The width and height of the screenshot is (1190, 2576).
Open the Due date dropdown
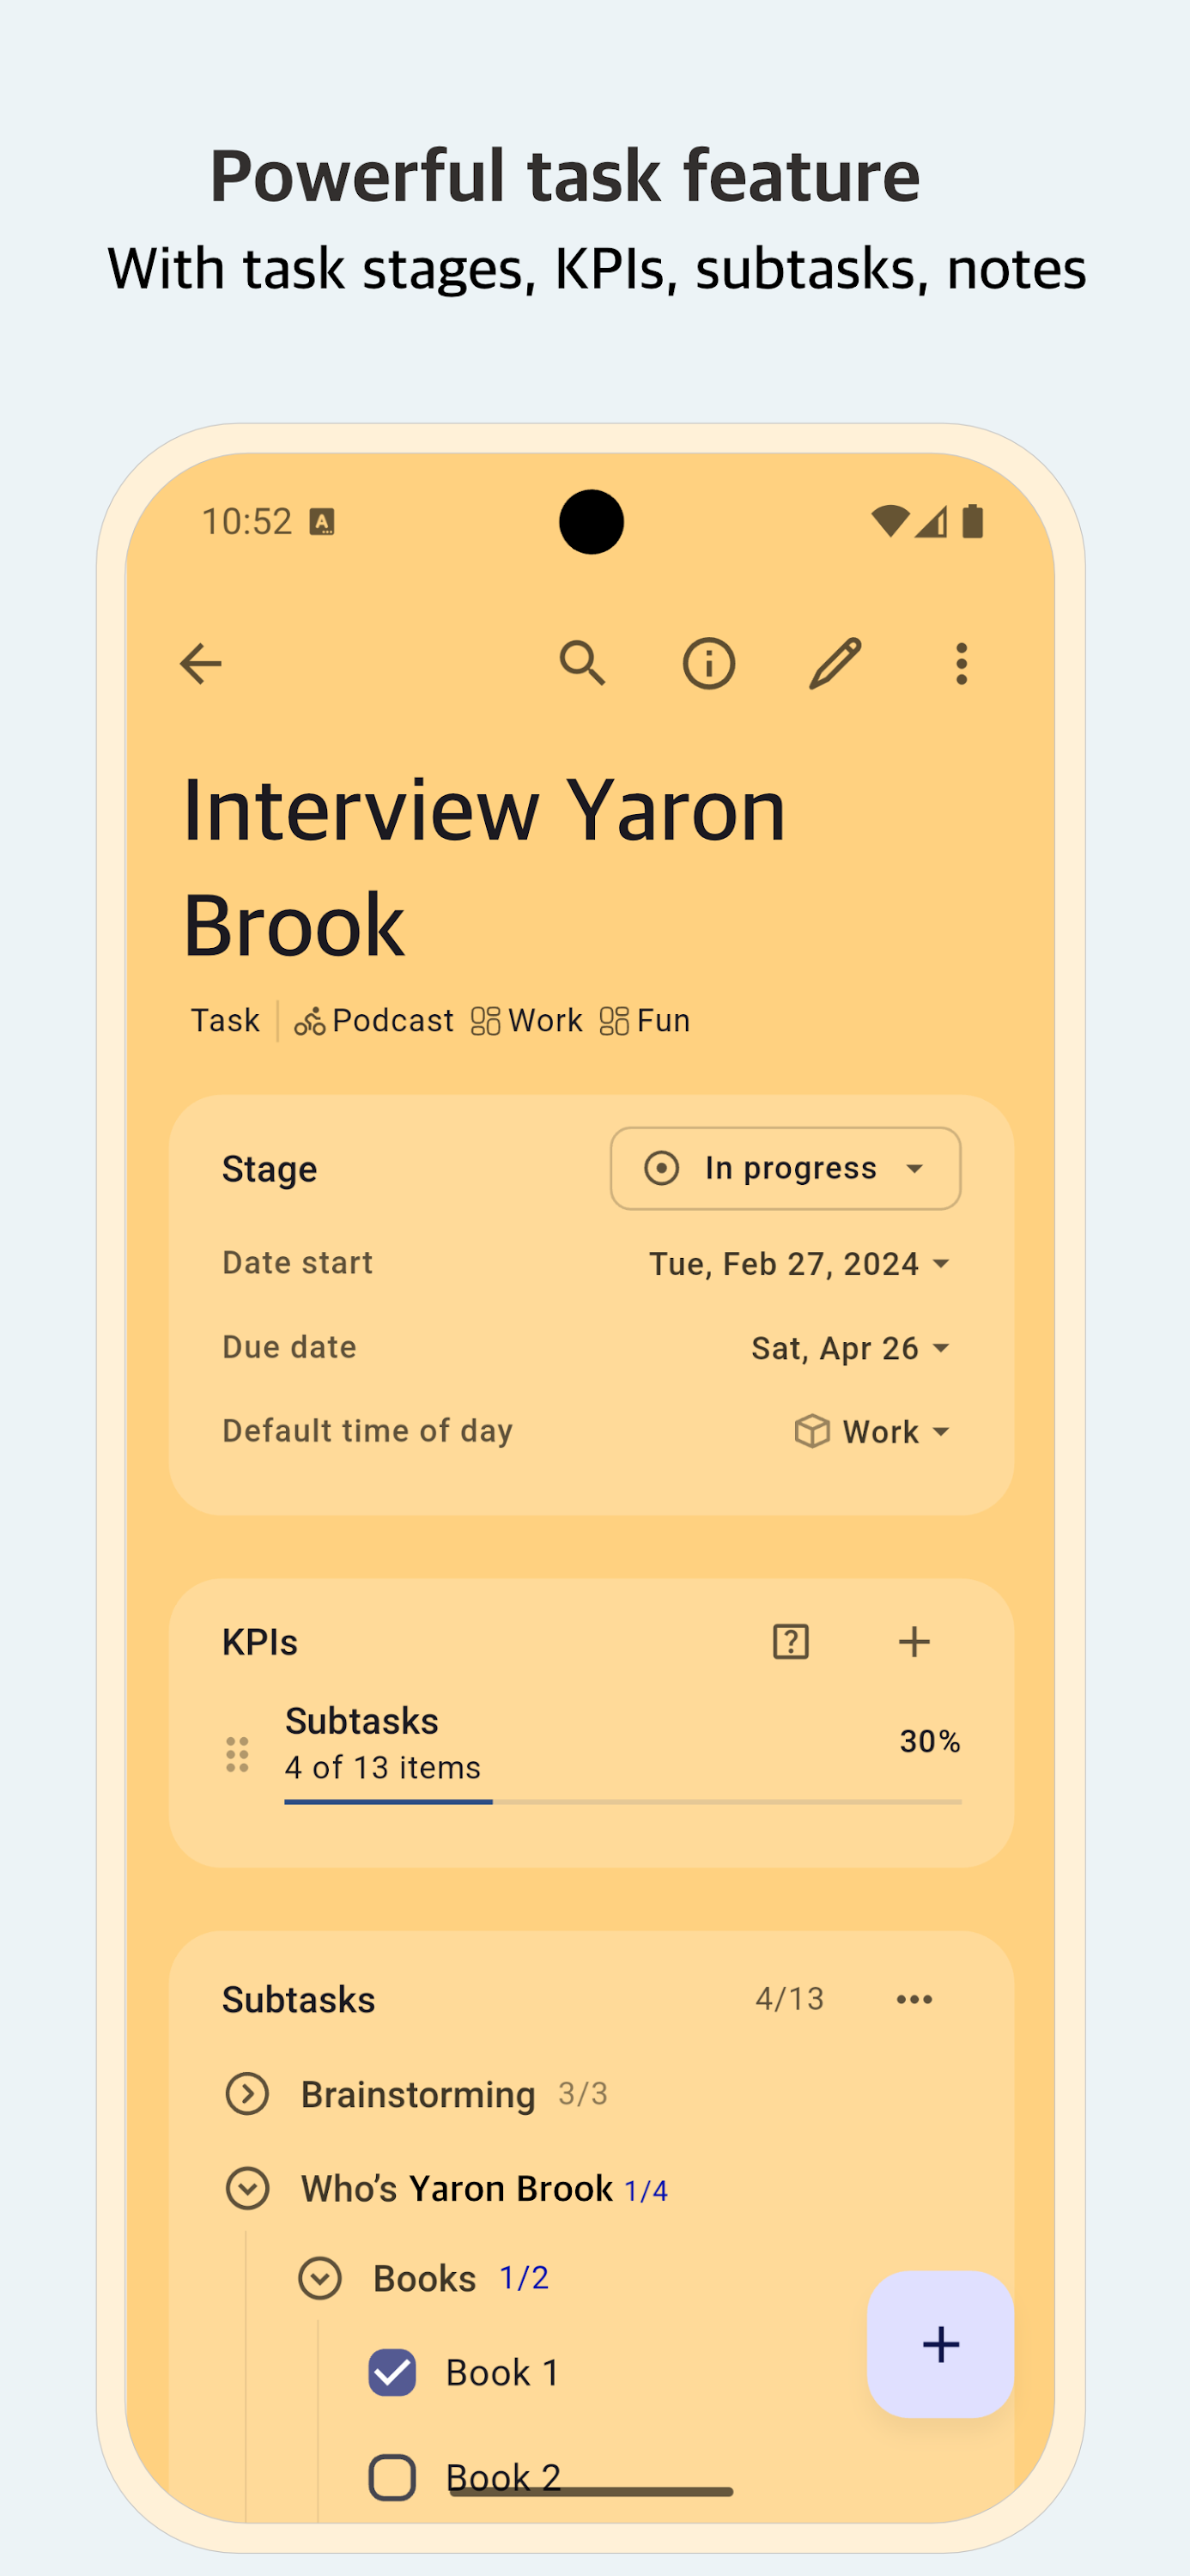coord(849,1348)
